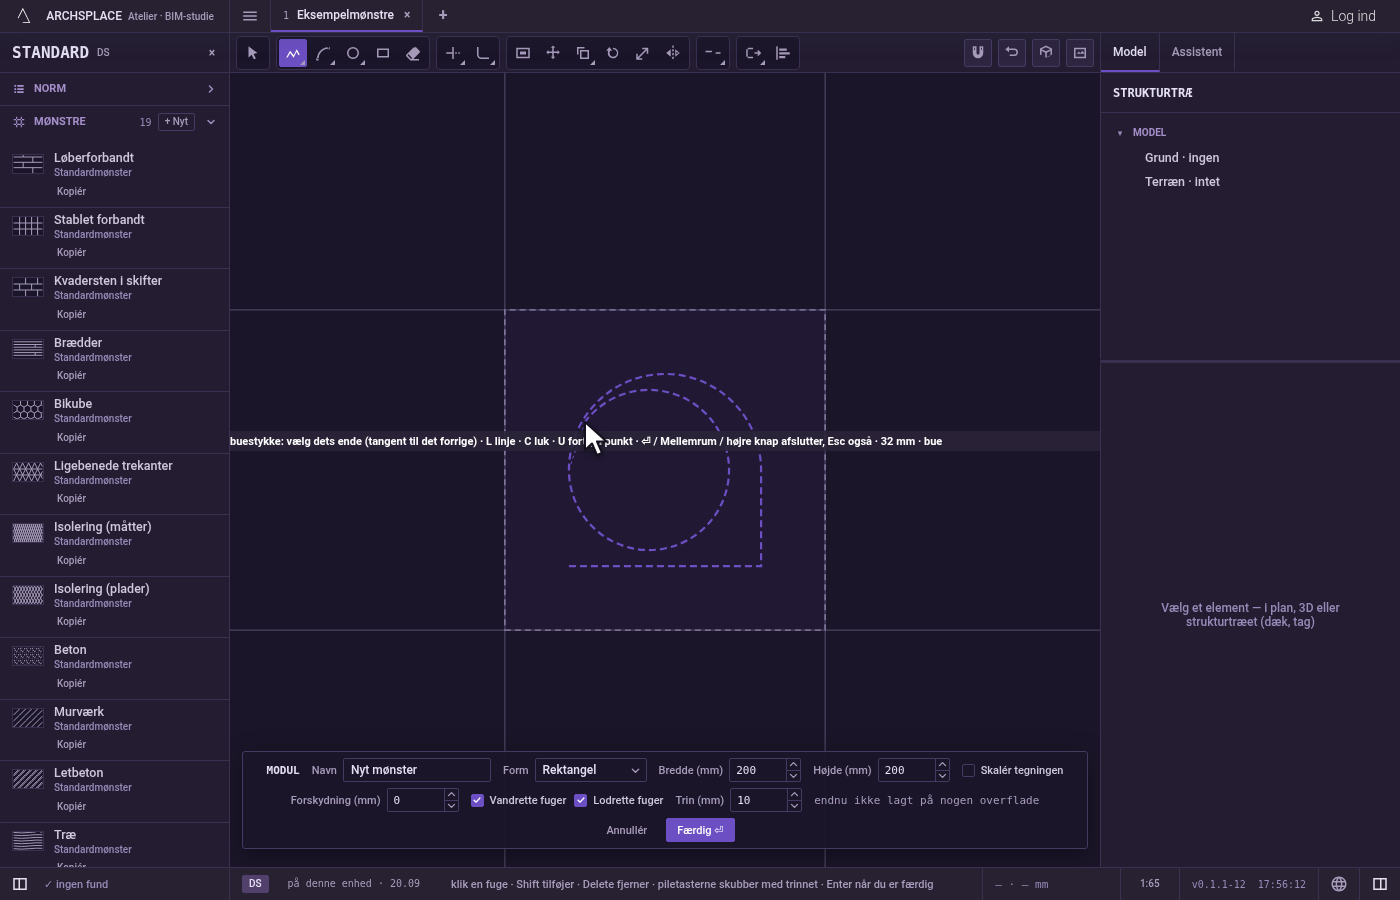Activate the scale tool (diagonal arrows)
The height and width of the screenshot is (900, 1400).
point(643,53)
